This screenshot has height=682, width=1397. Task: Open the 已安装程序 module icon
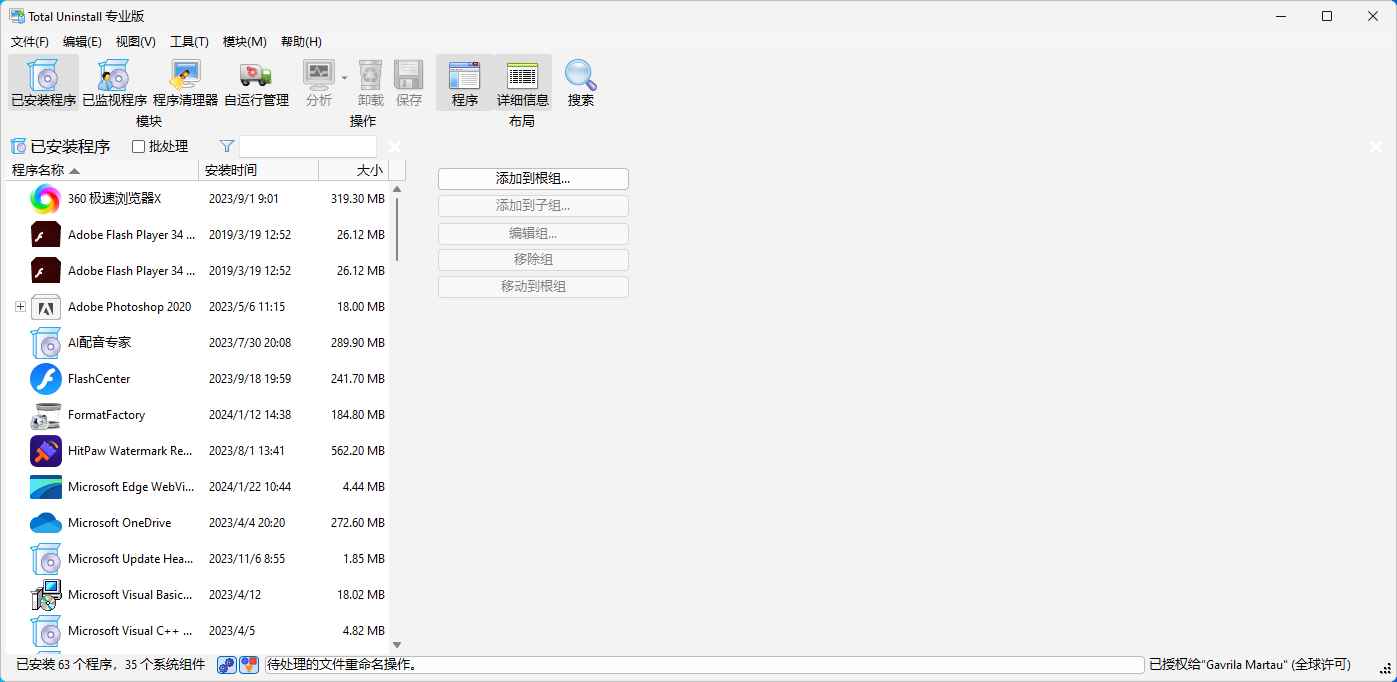tap(42, 80)
